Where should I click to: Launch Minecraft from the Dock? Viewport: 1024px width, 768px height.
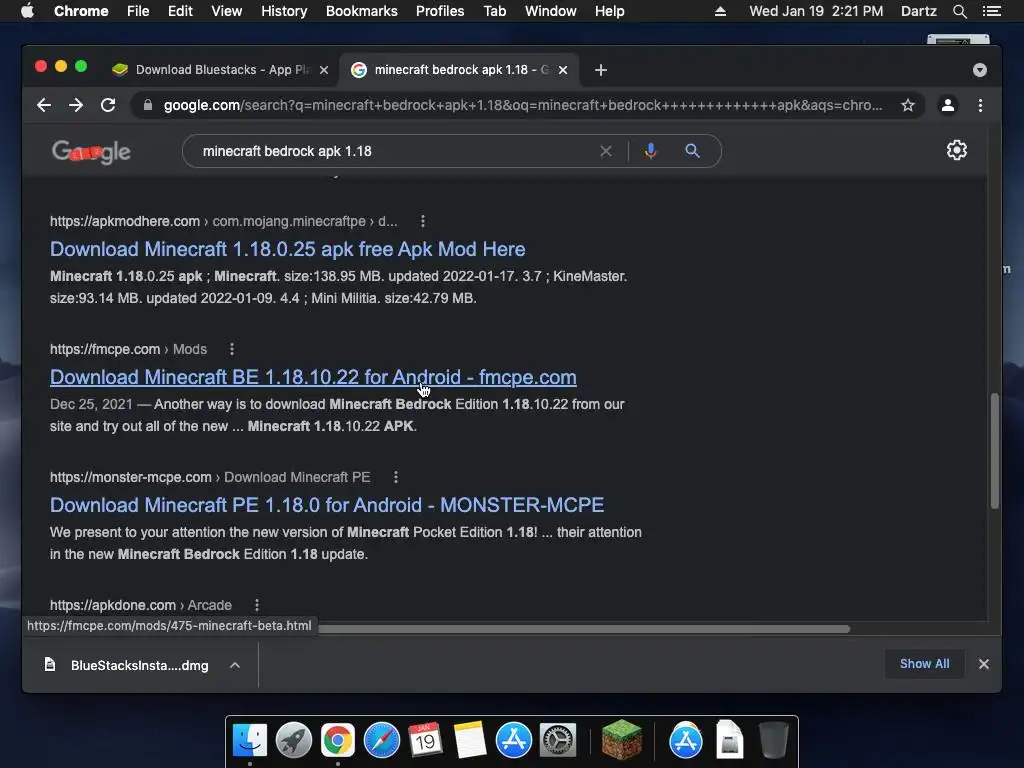pyautogui.click(x=622, y=739)
